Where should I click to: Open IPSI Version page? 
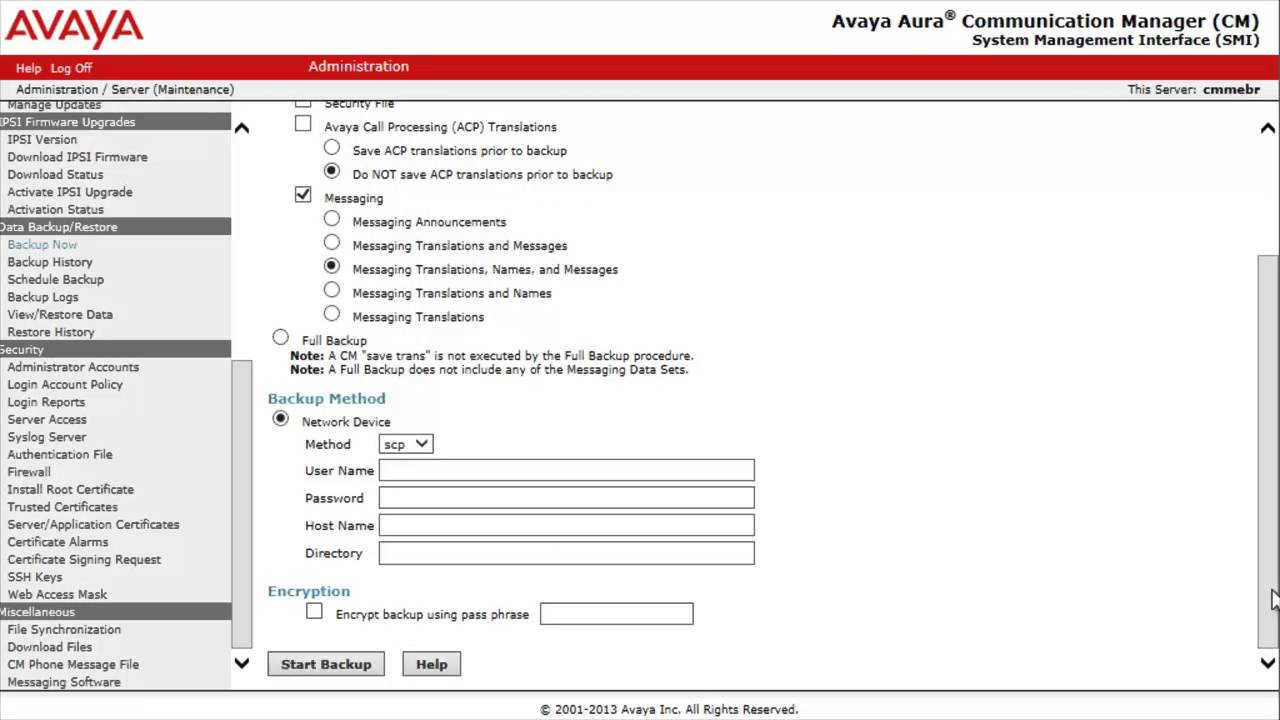[x=42, y=140]
